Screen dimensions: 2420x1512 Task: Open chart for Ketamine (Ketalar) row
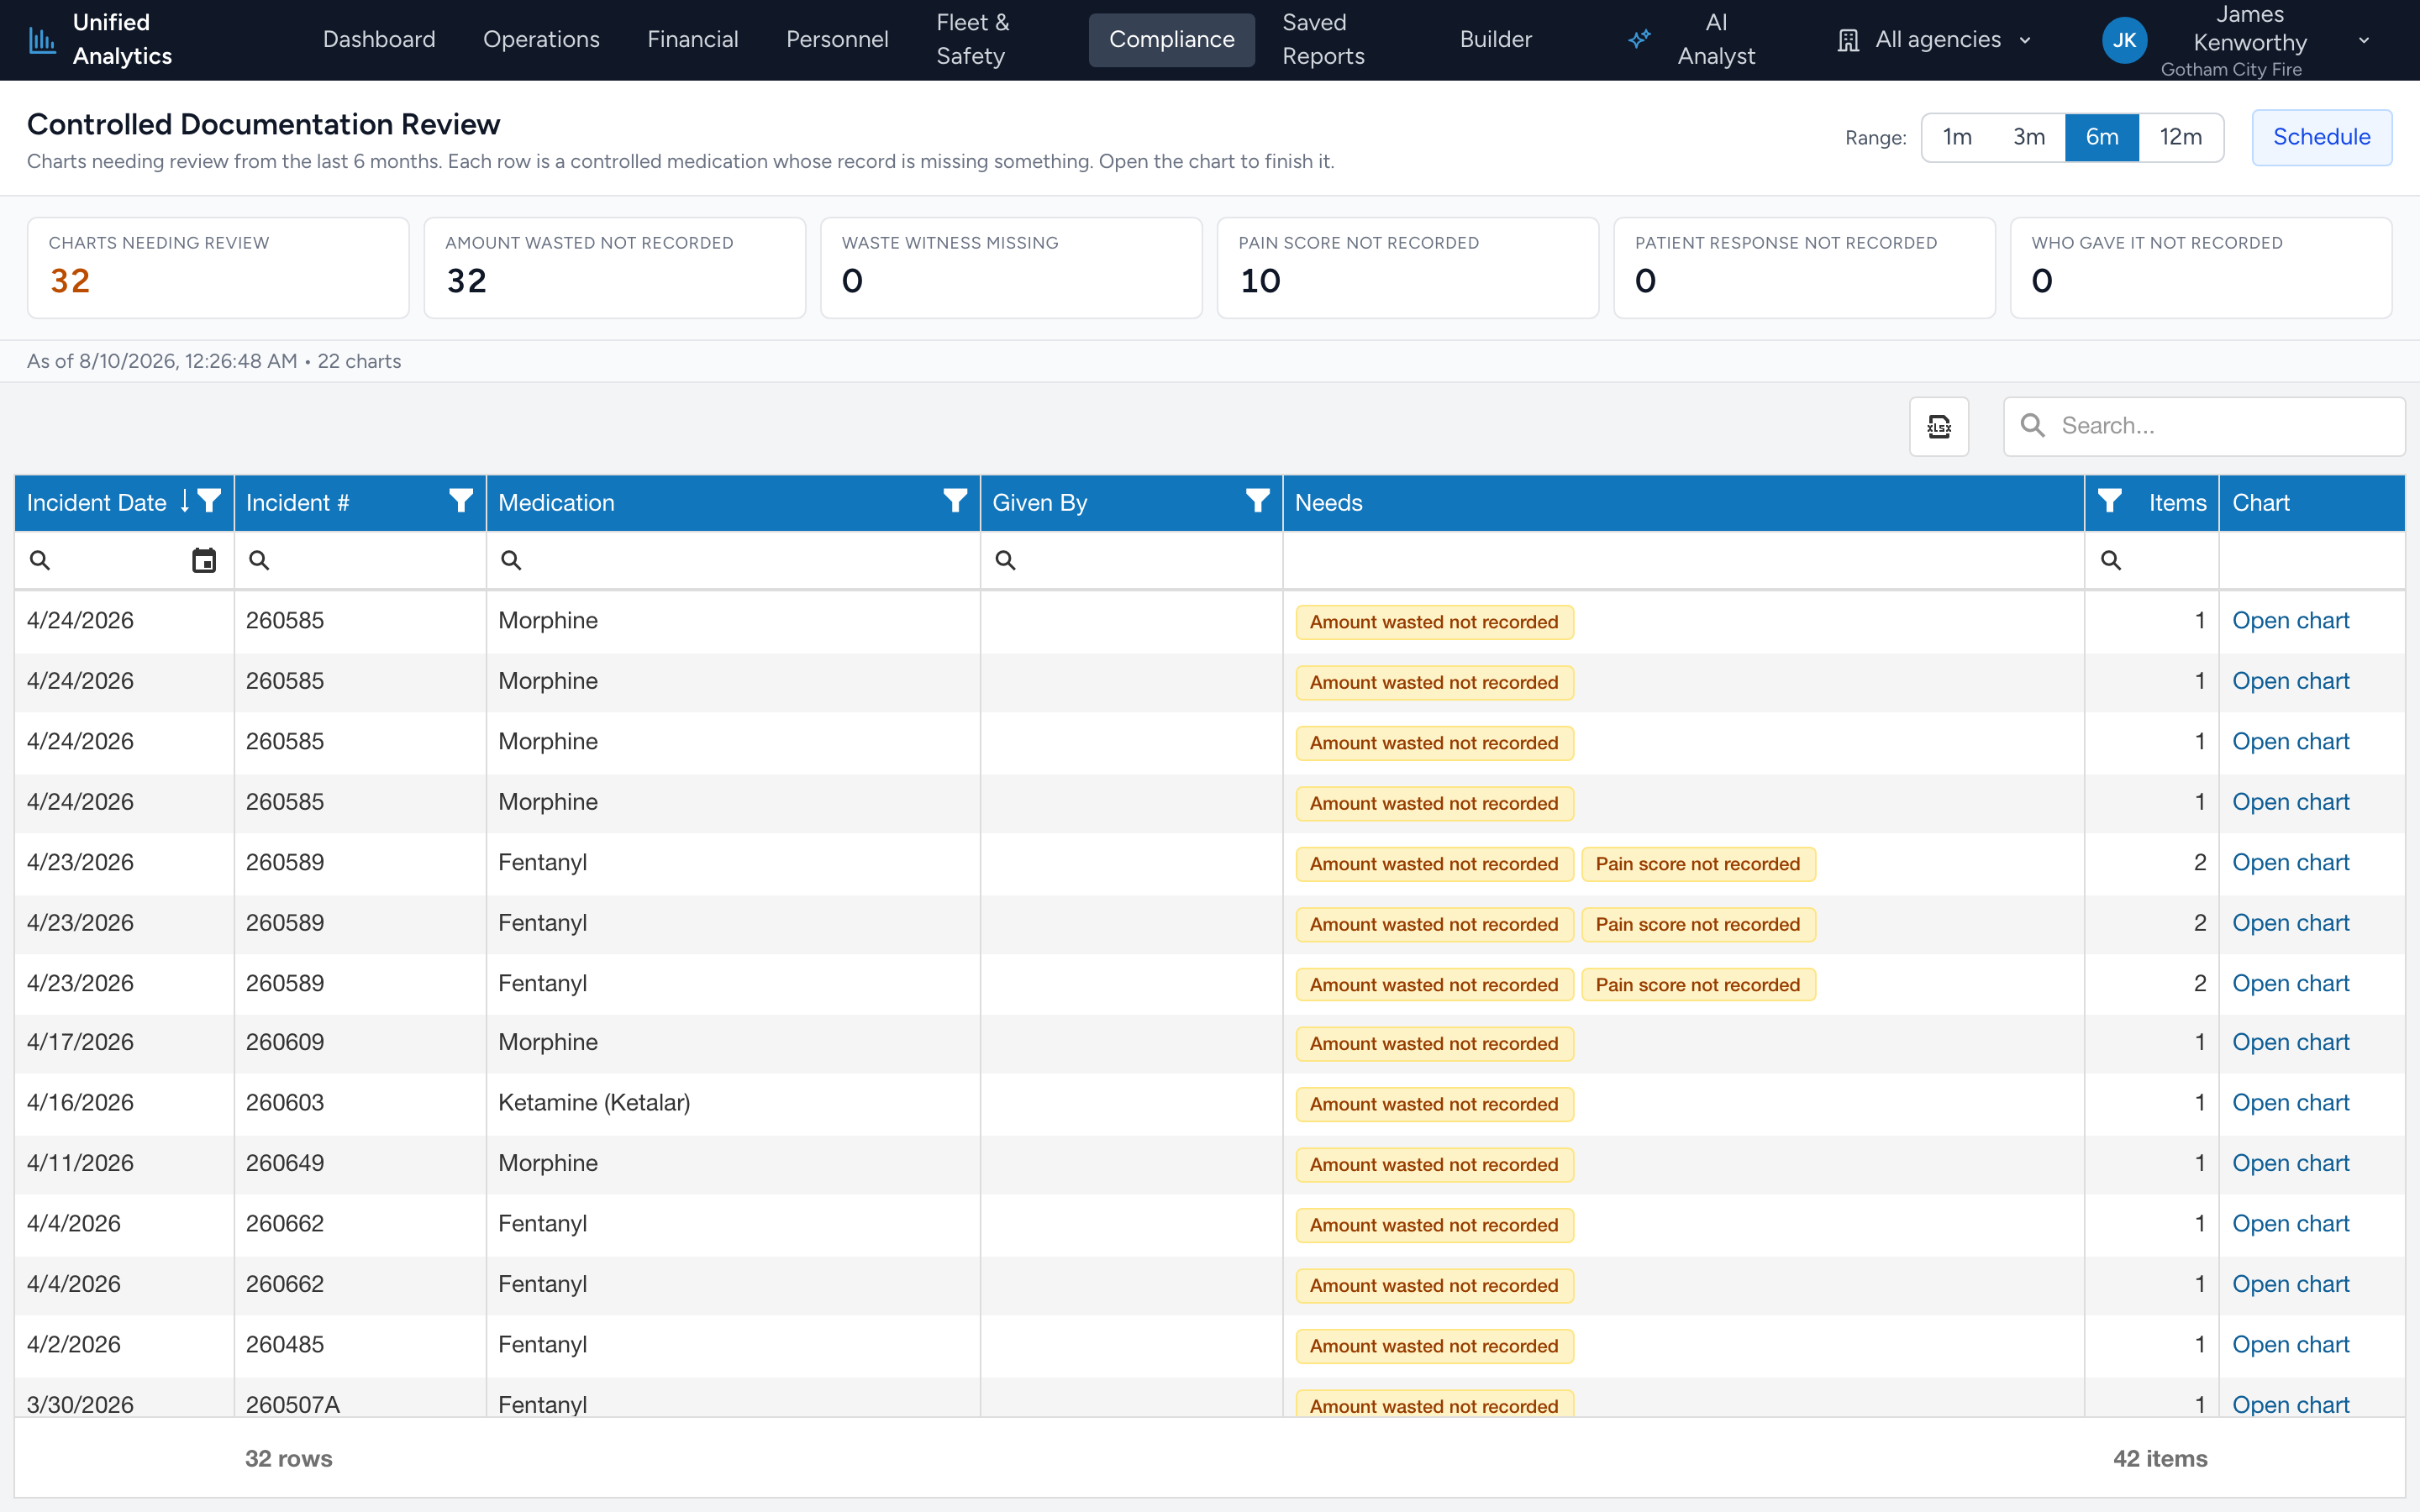[2290, 1103]
